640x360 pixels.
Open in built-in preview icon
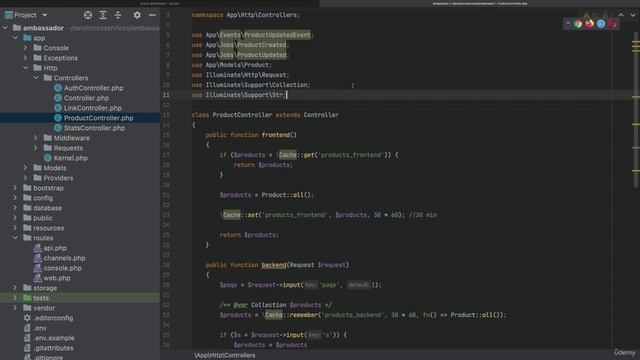[568, 24]
